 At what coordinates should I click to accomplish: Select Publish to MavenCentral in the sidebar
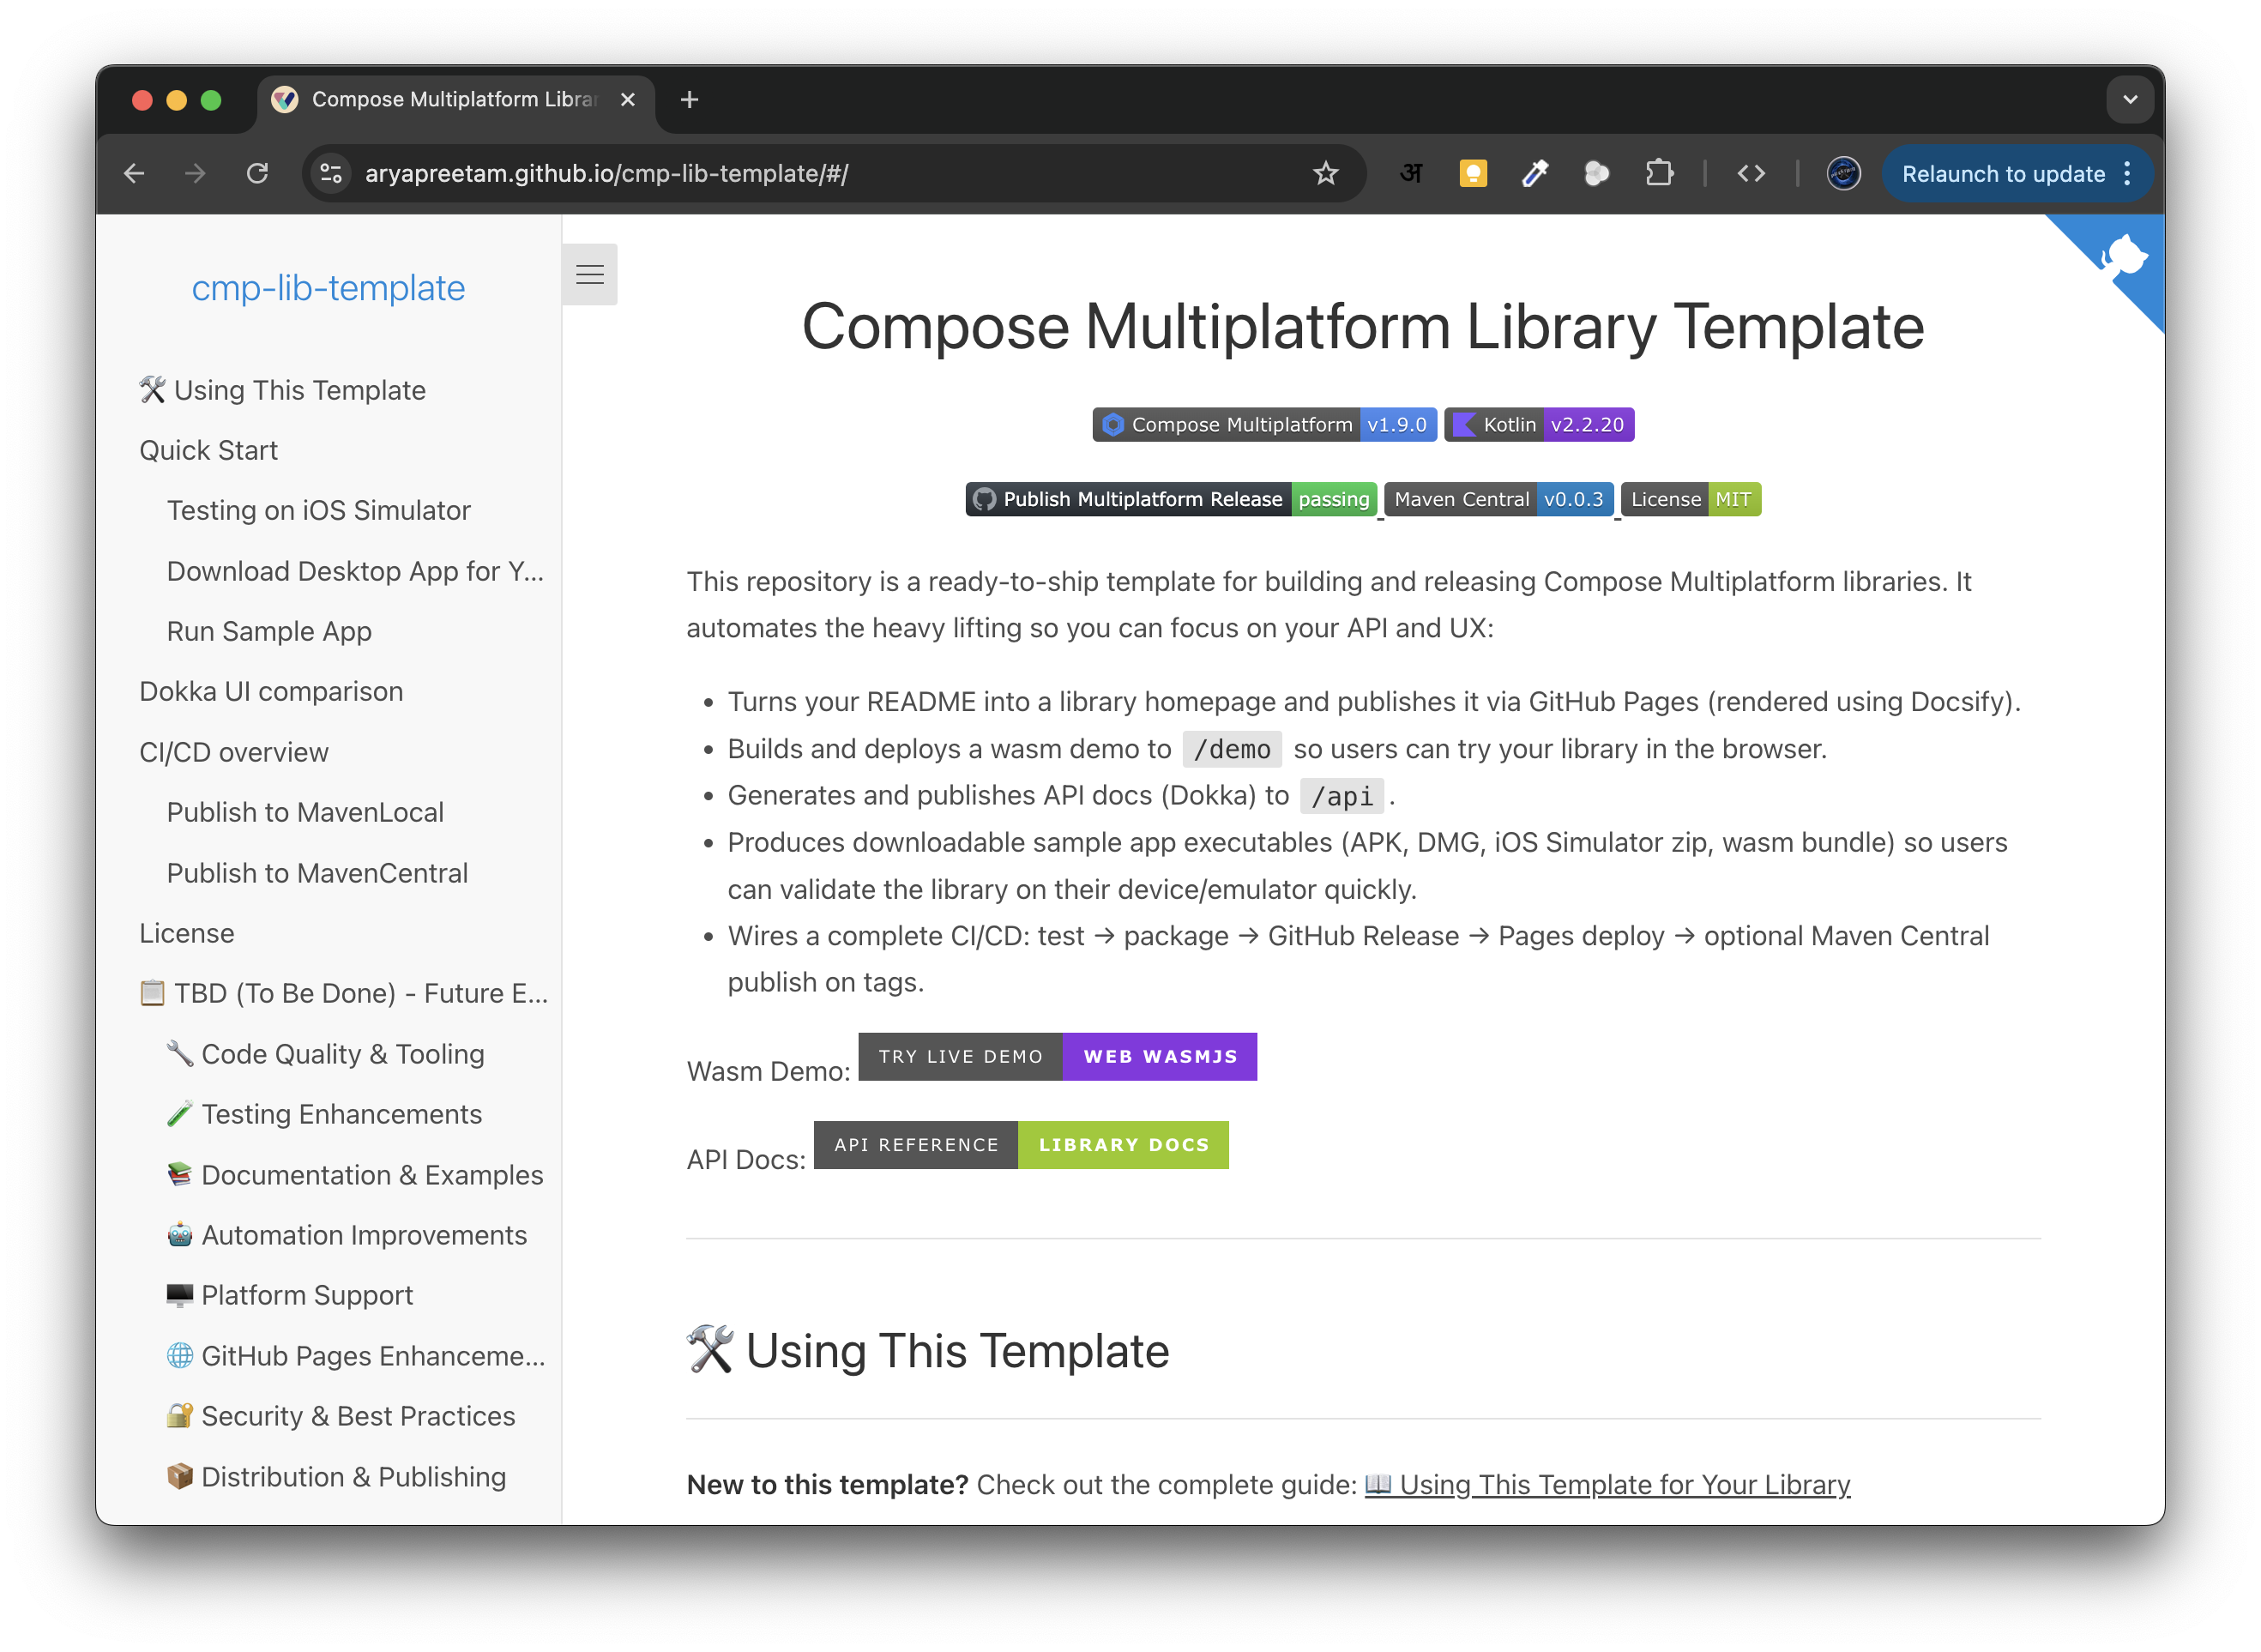pyautogui.click(x=317, y=872)
